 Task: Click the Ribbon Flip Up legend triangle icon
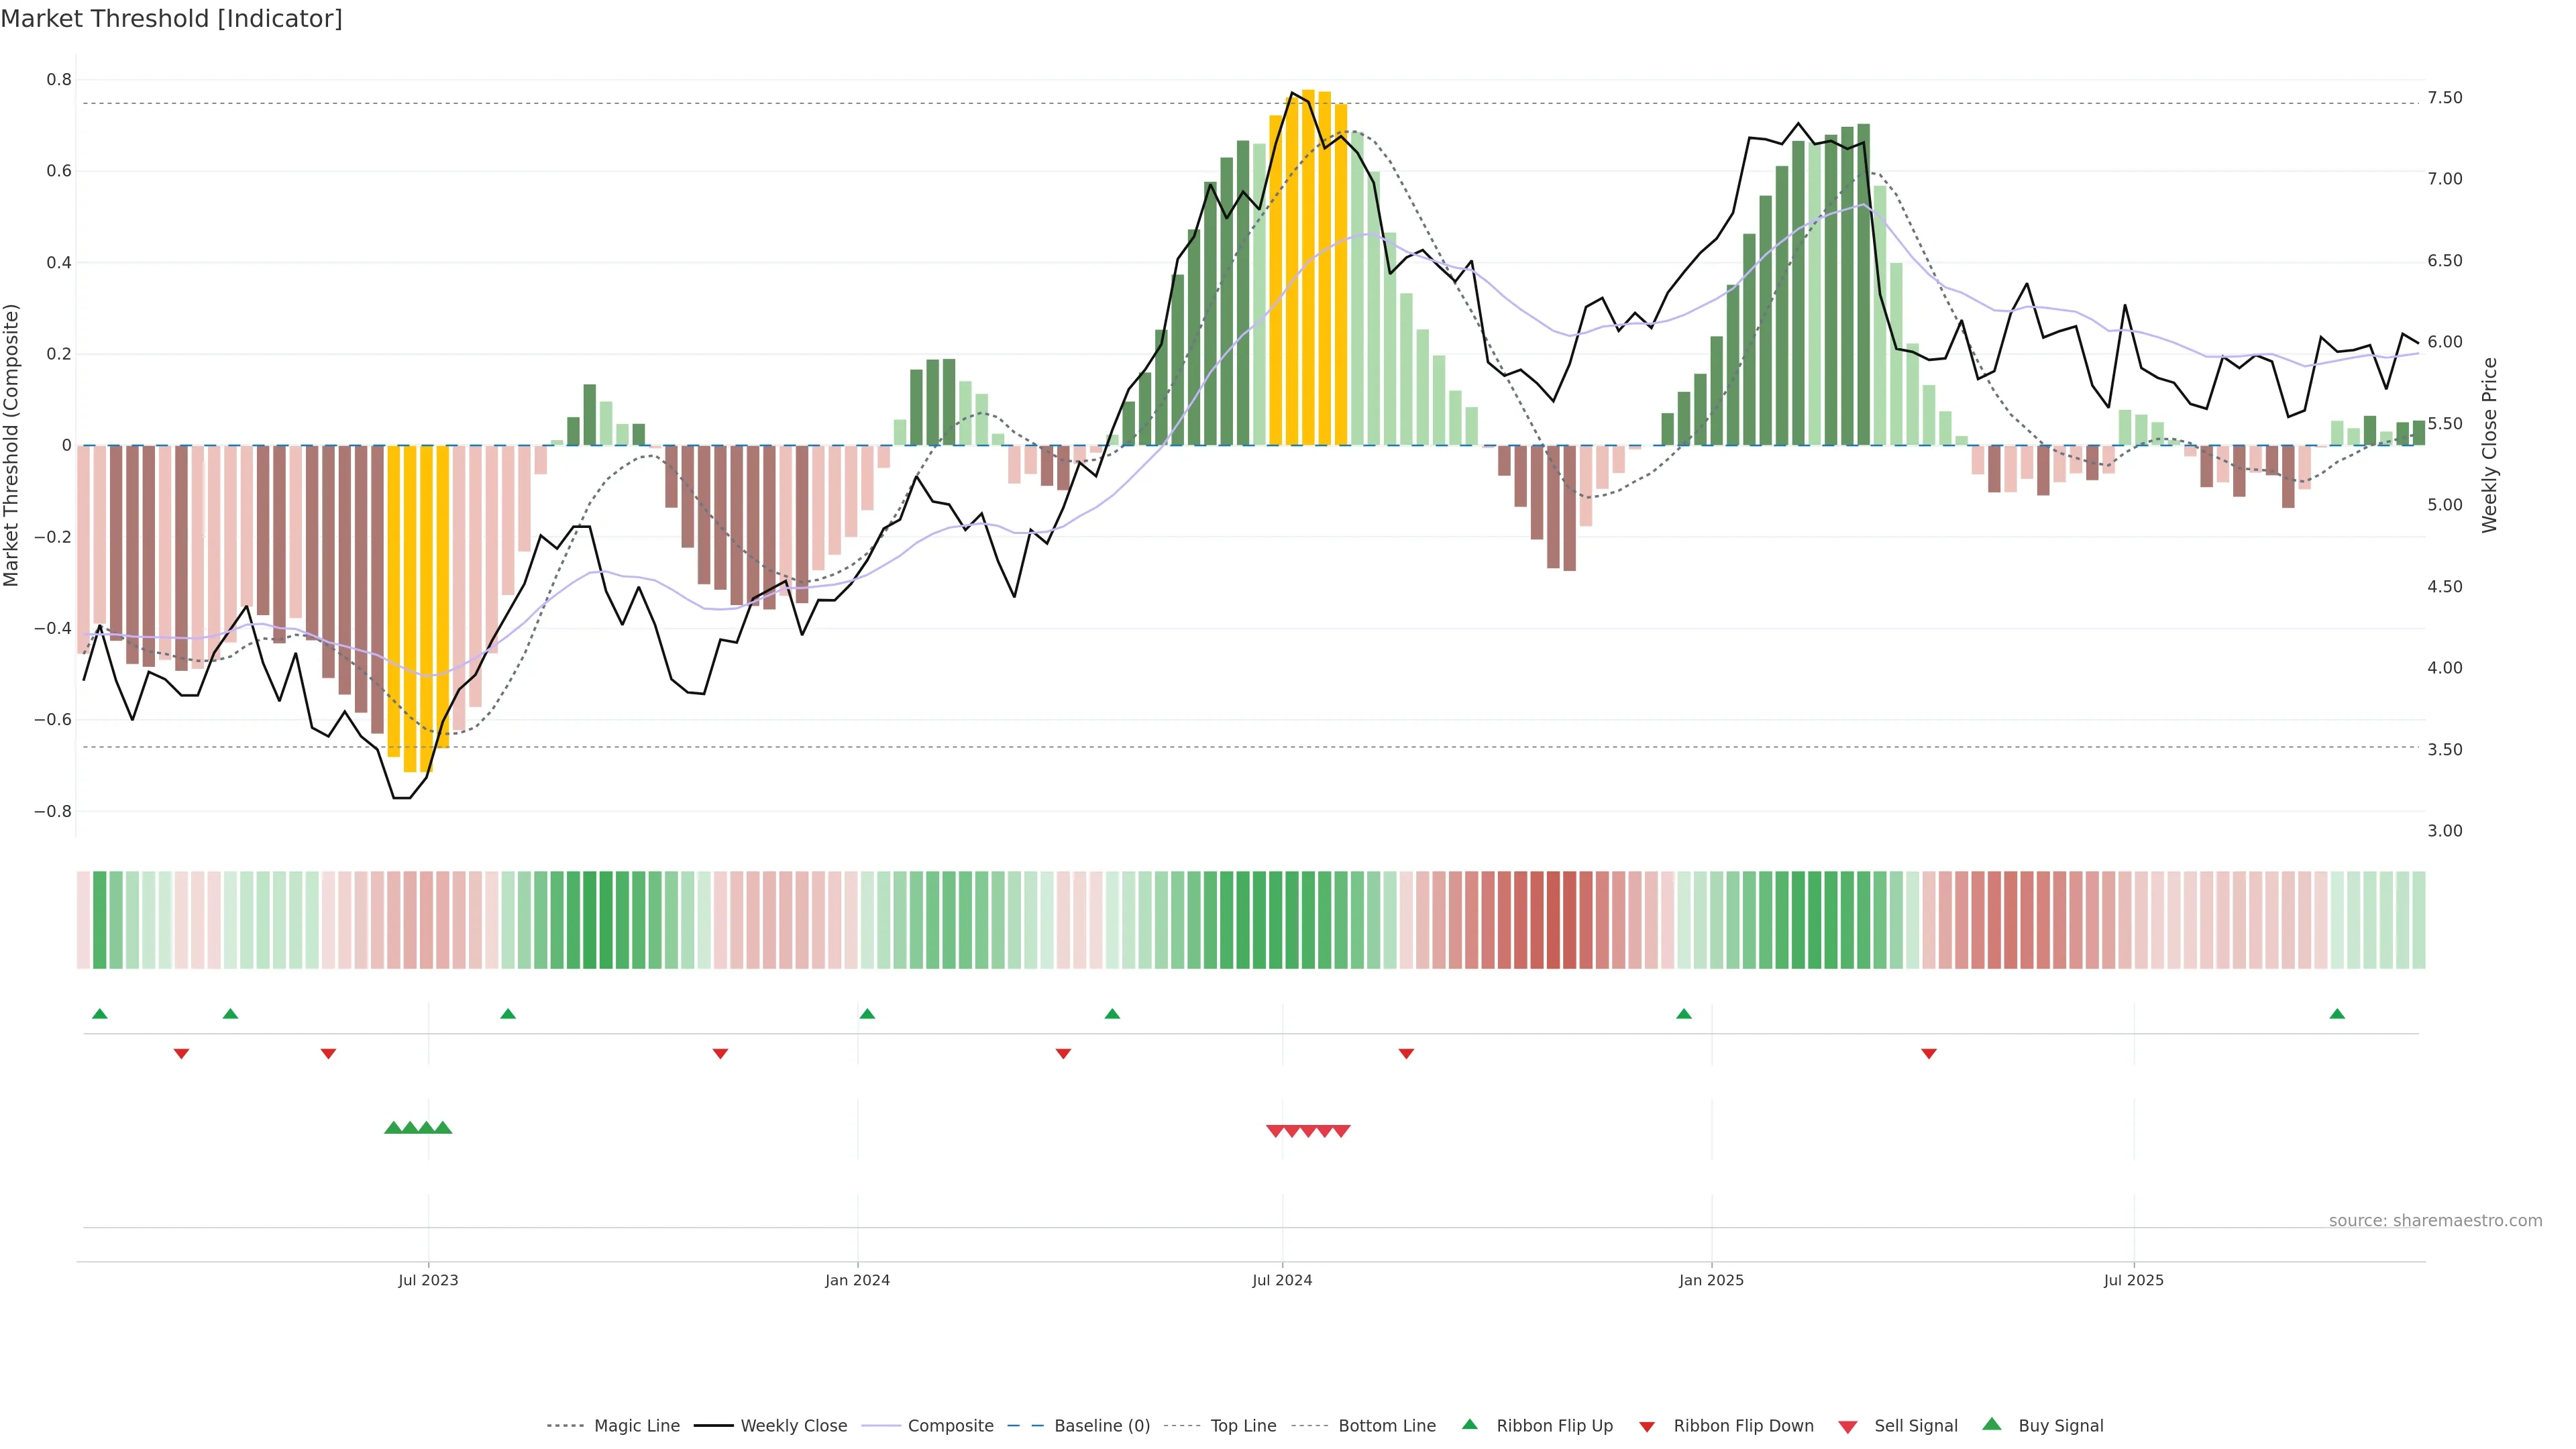[1469, 1424]
